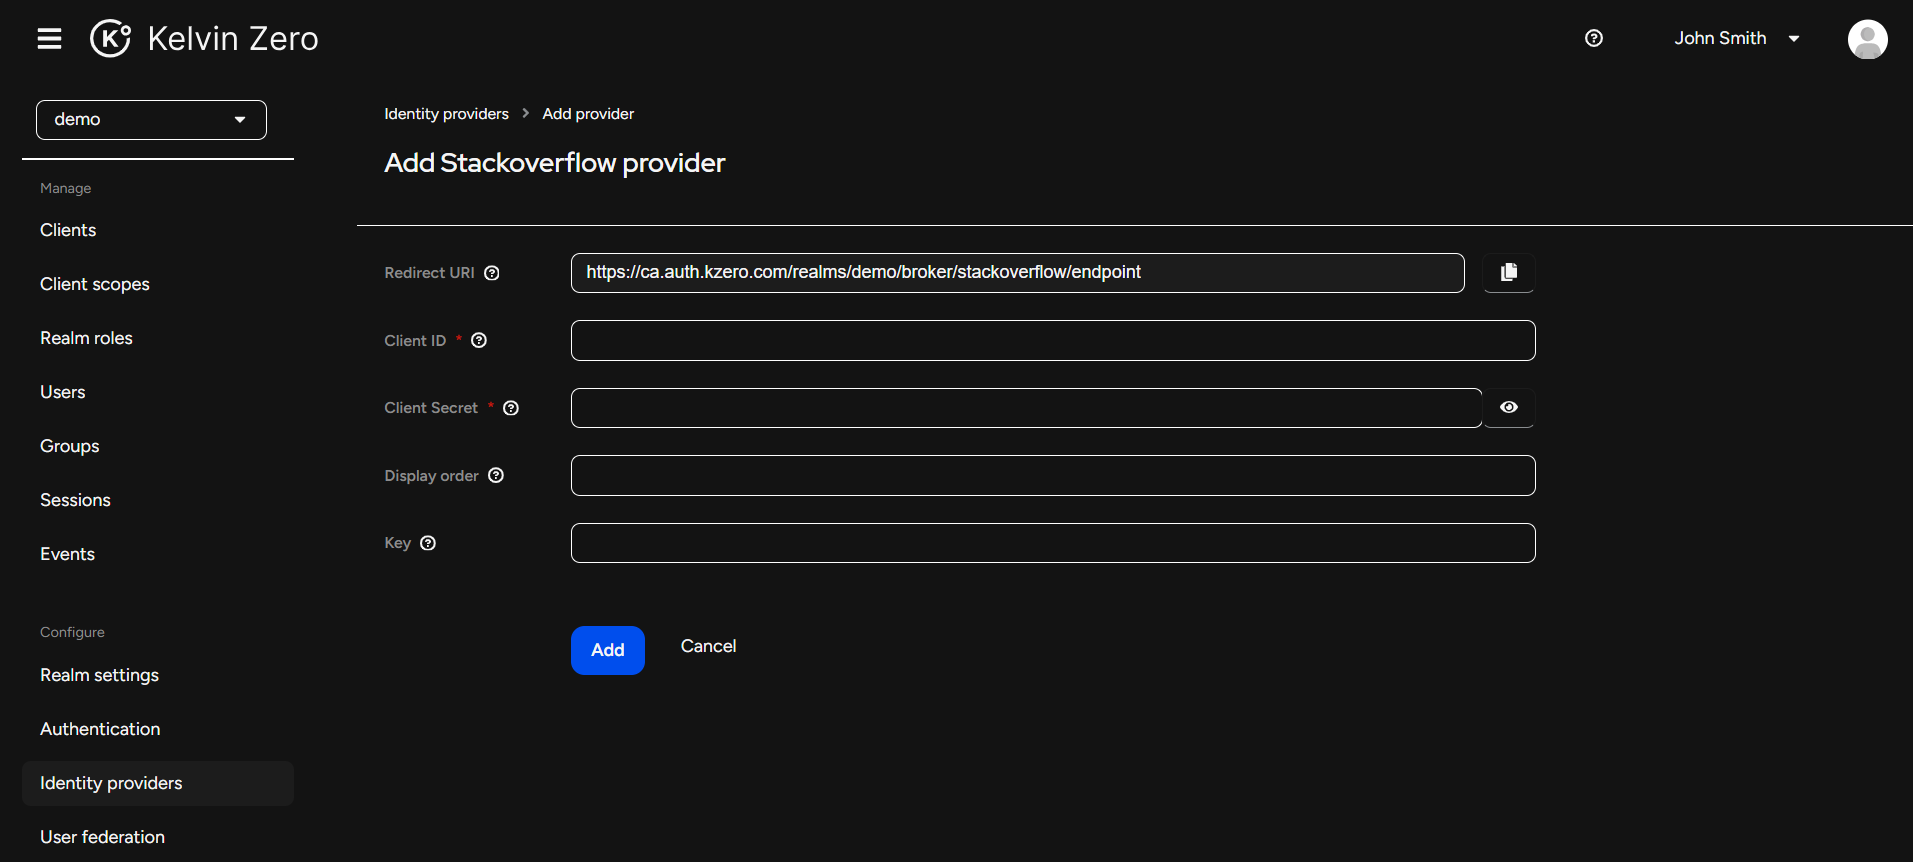Go to Clients in sidebar
This screenshot has width=1913, height=862.
point(68,230)
